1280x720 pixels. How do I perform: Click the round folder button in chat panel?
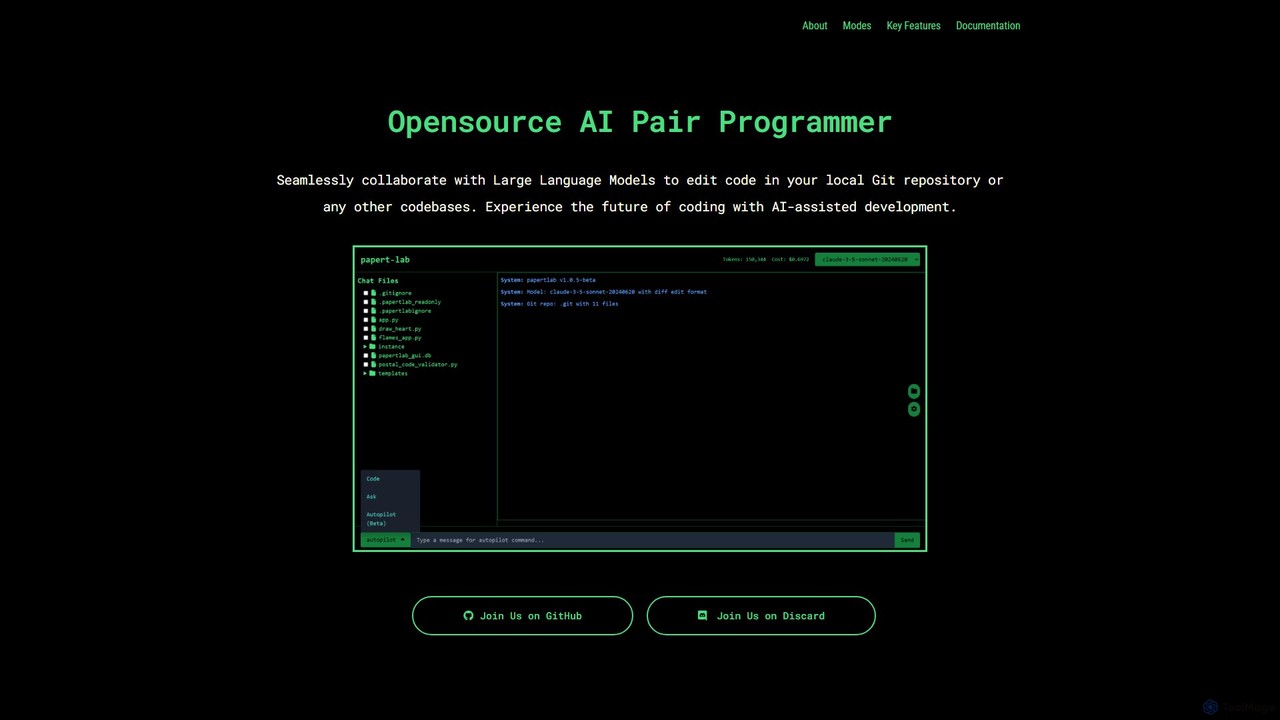point(914,391)
